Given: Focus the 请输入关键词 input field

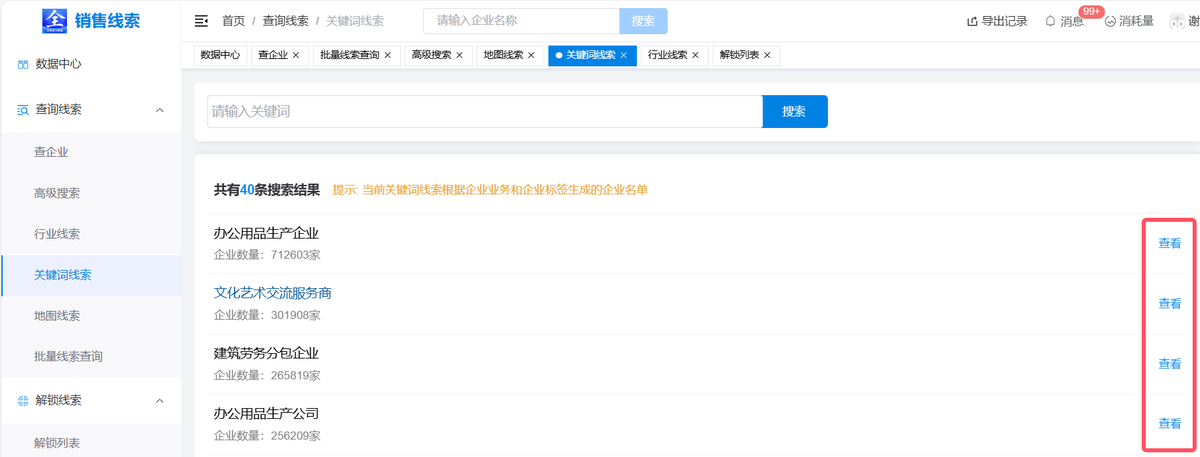Looking at the screenshot, I should coord(485,112).
